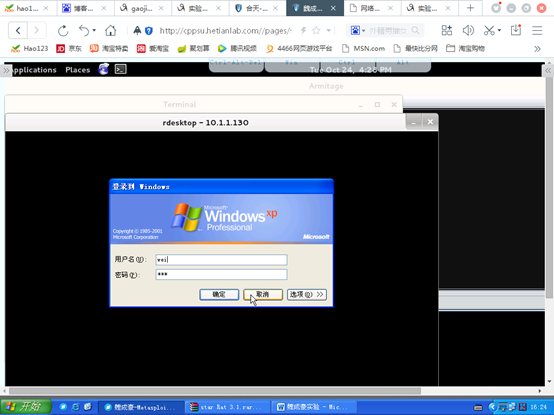The height and width of the screenshot is (415, 554).
Task: Bookmark the page with the star icon
Action: pos(316,31)
